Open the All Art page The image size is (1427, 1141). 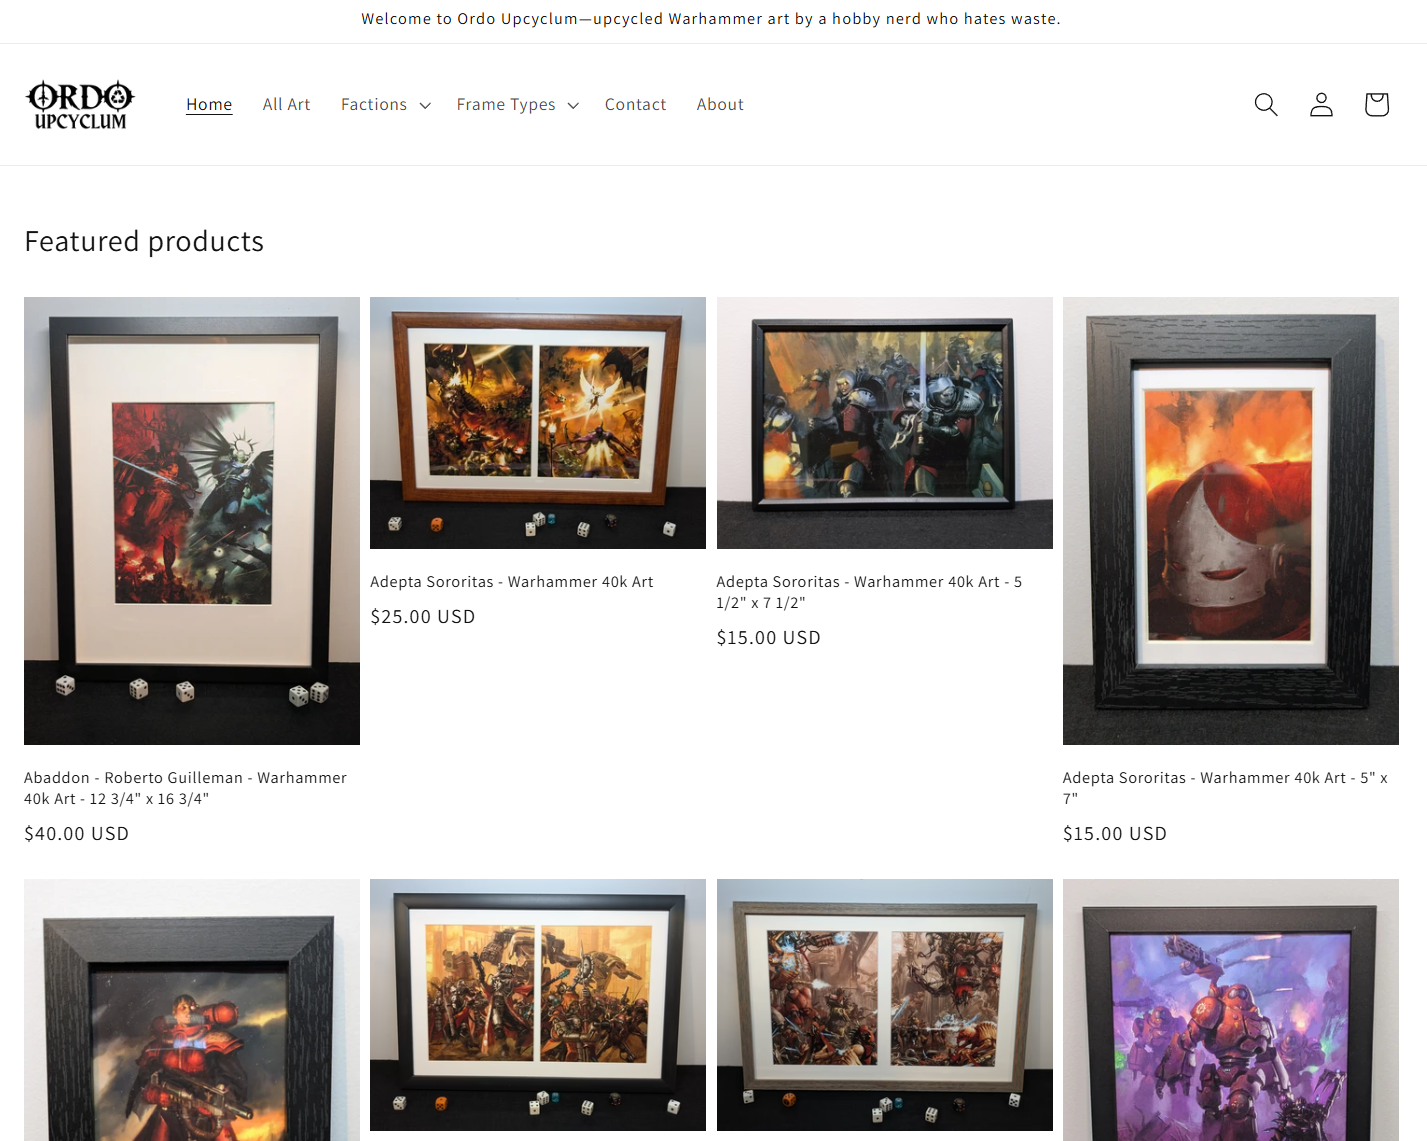click(x=286, y=104)
